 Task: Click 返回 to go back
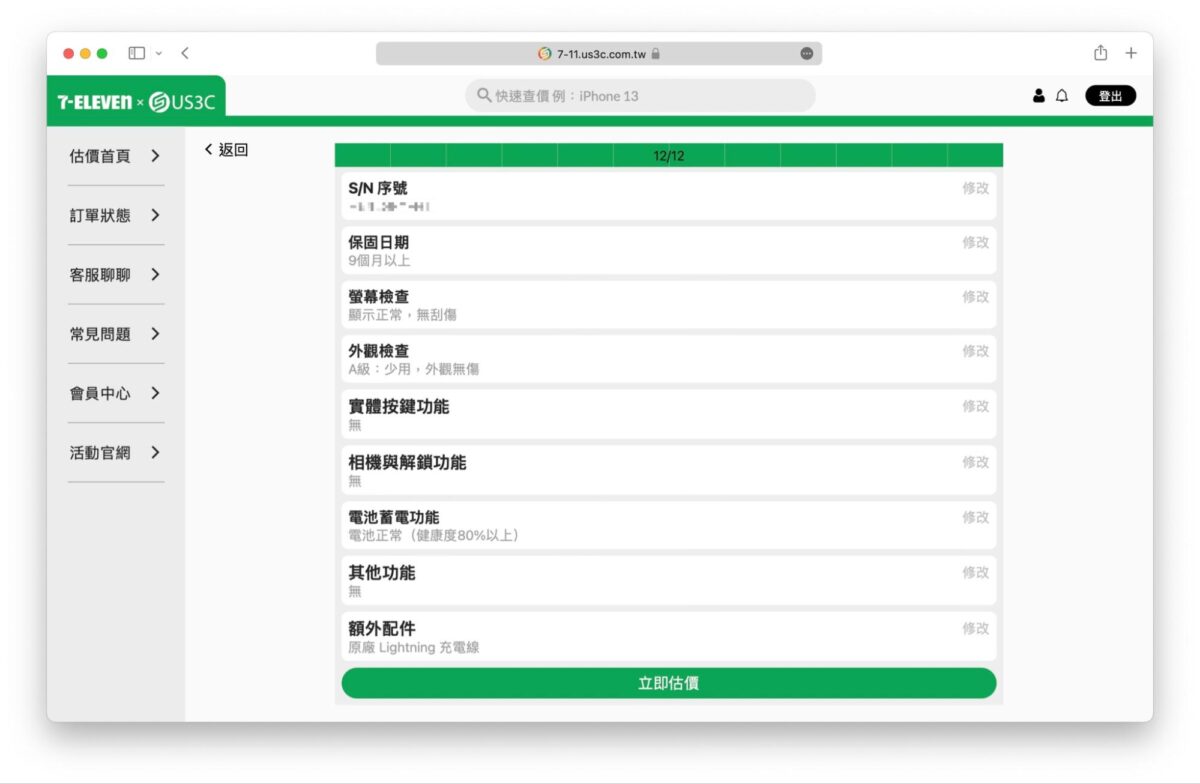[x=226, y=150]
